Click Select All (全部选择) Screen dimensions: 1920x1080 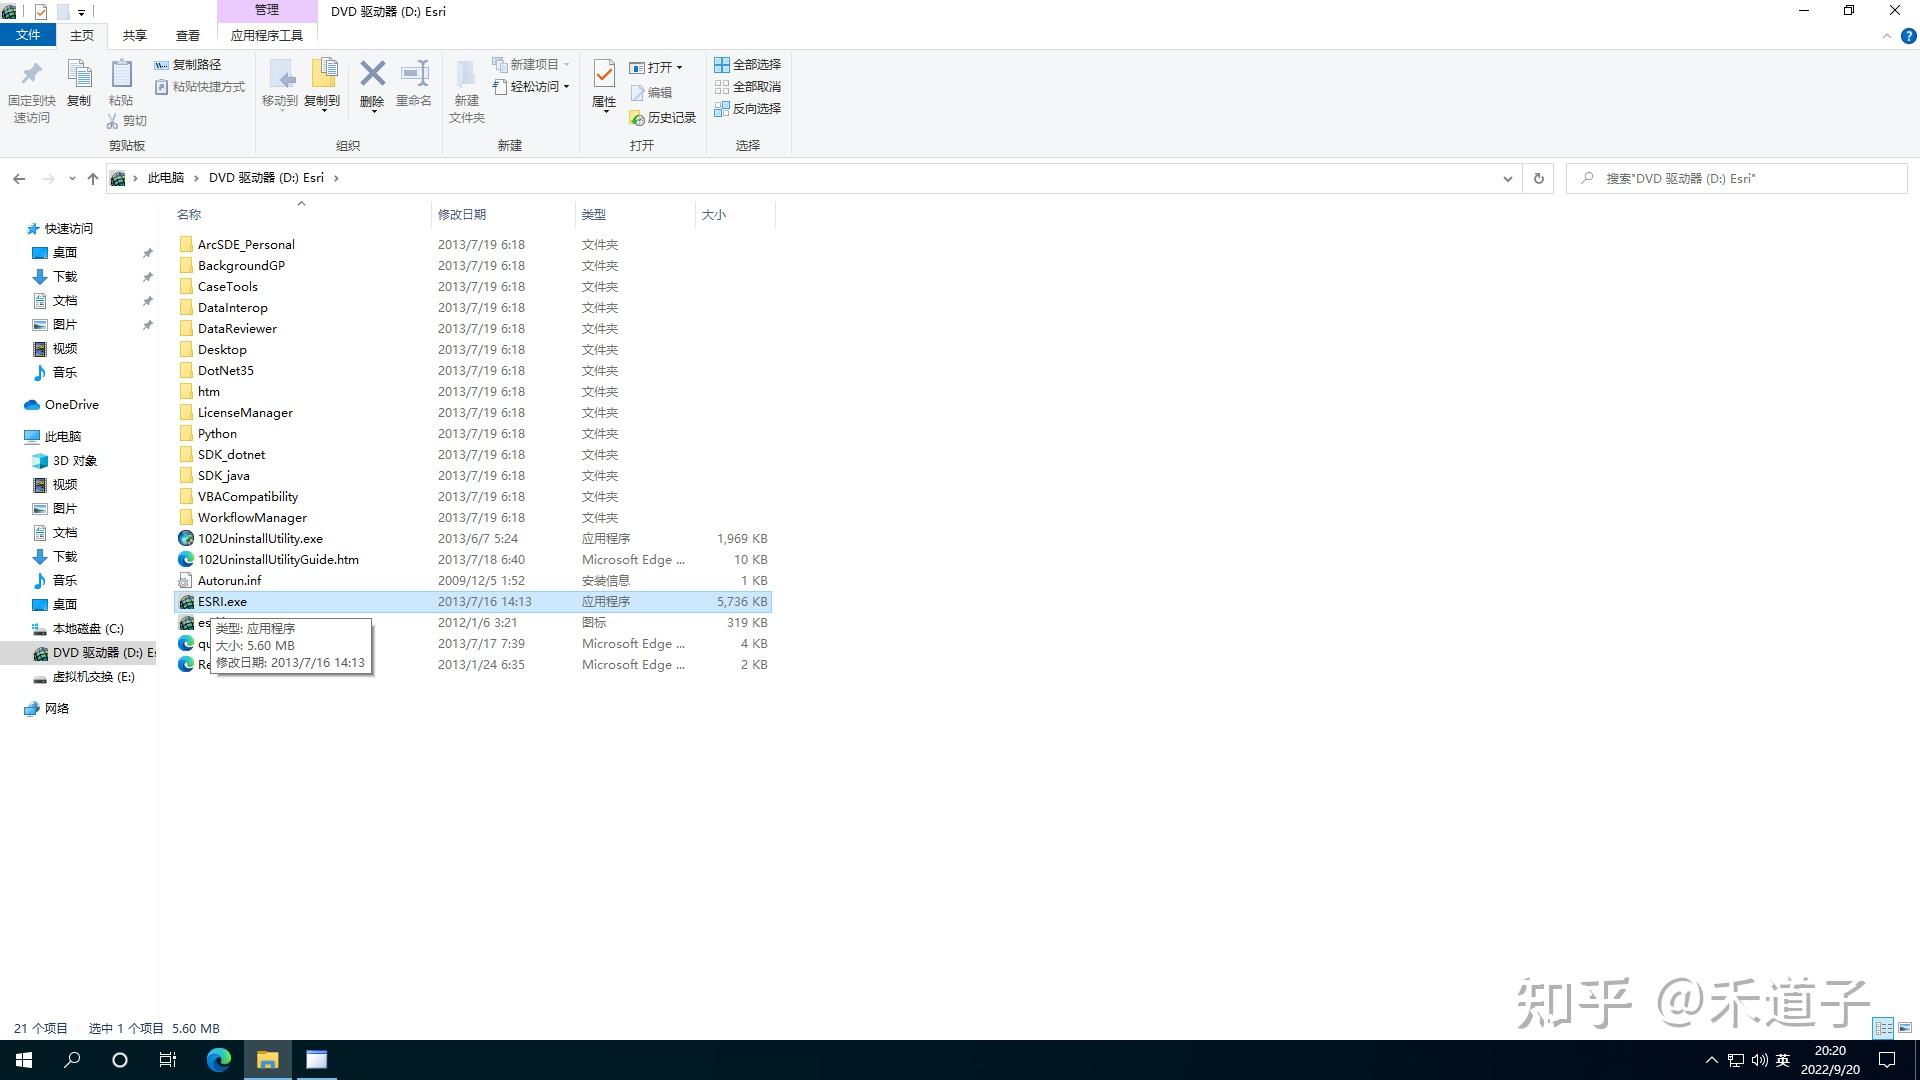747,64
